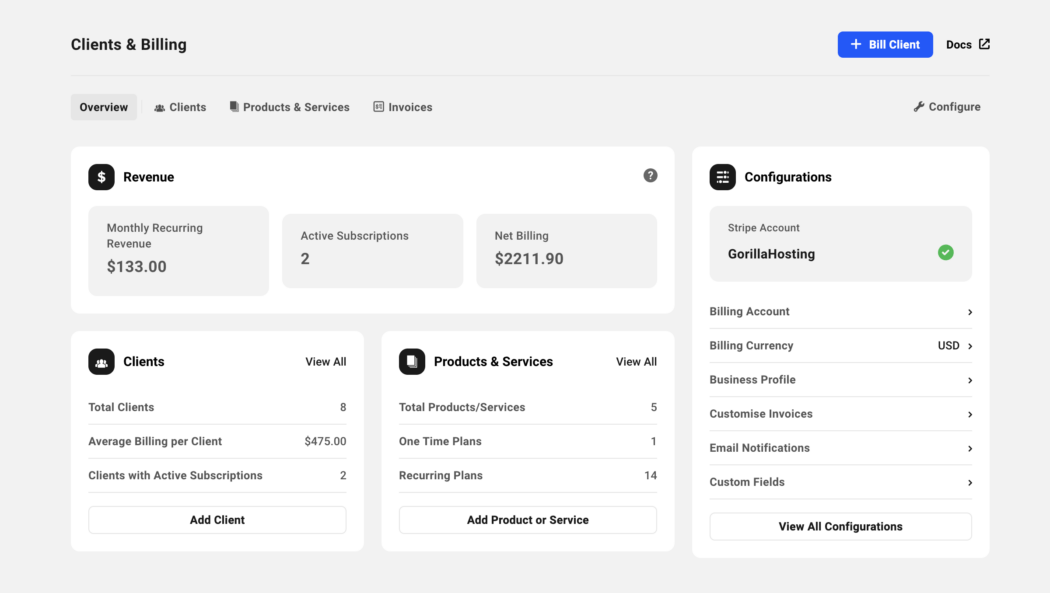The height and width of the screenshot is (593, 1050).
Task: Click the Products & Services box icon
Action: tap(412, 361)
